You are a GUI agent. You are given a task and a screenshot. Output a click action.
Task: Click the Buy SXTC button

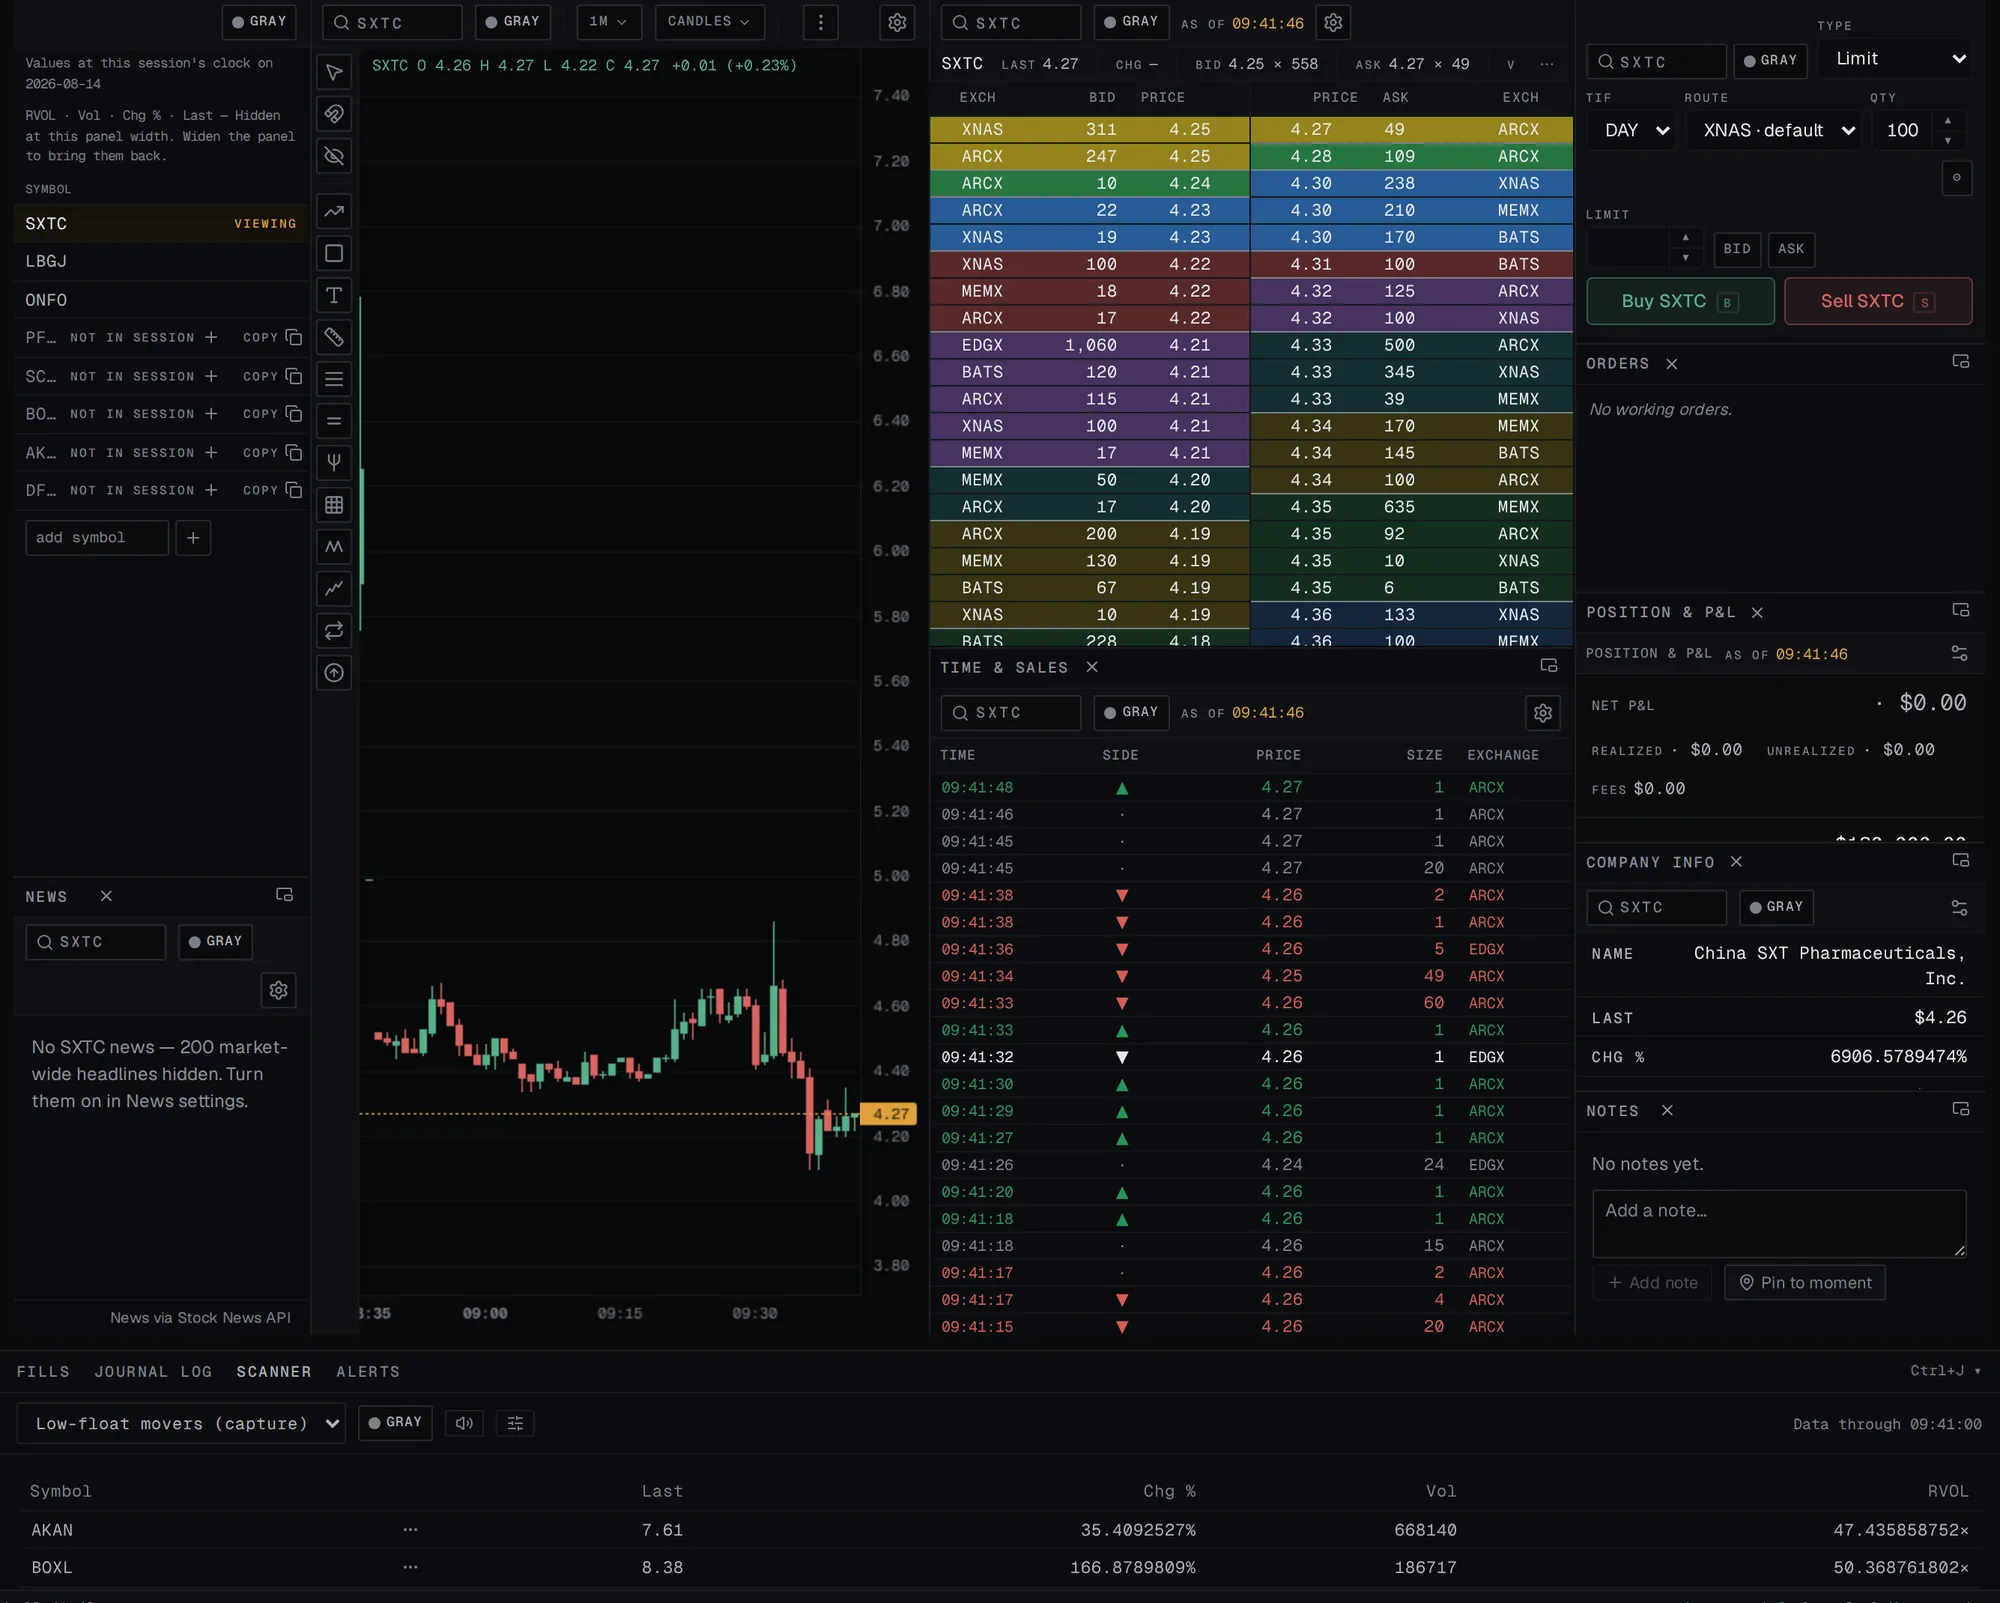click(x=1680, y=301)
